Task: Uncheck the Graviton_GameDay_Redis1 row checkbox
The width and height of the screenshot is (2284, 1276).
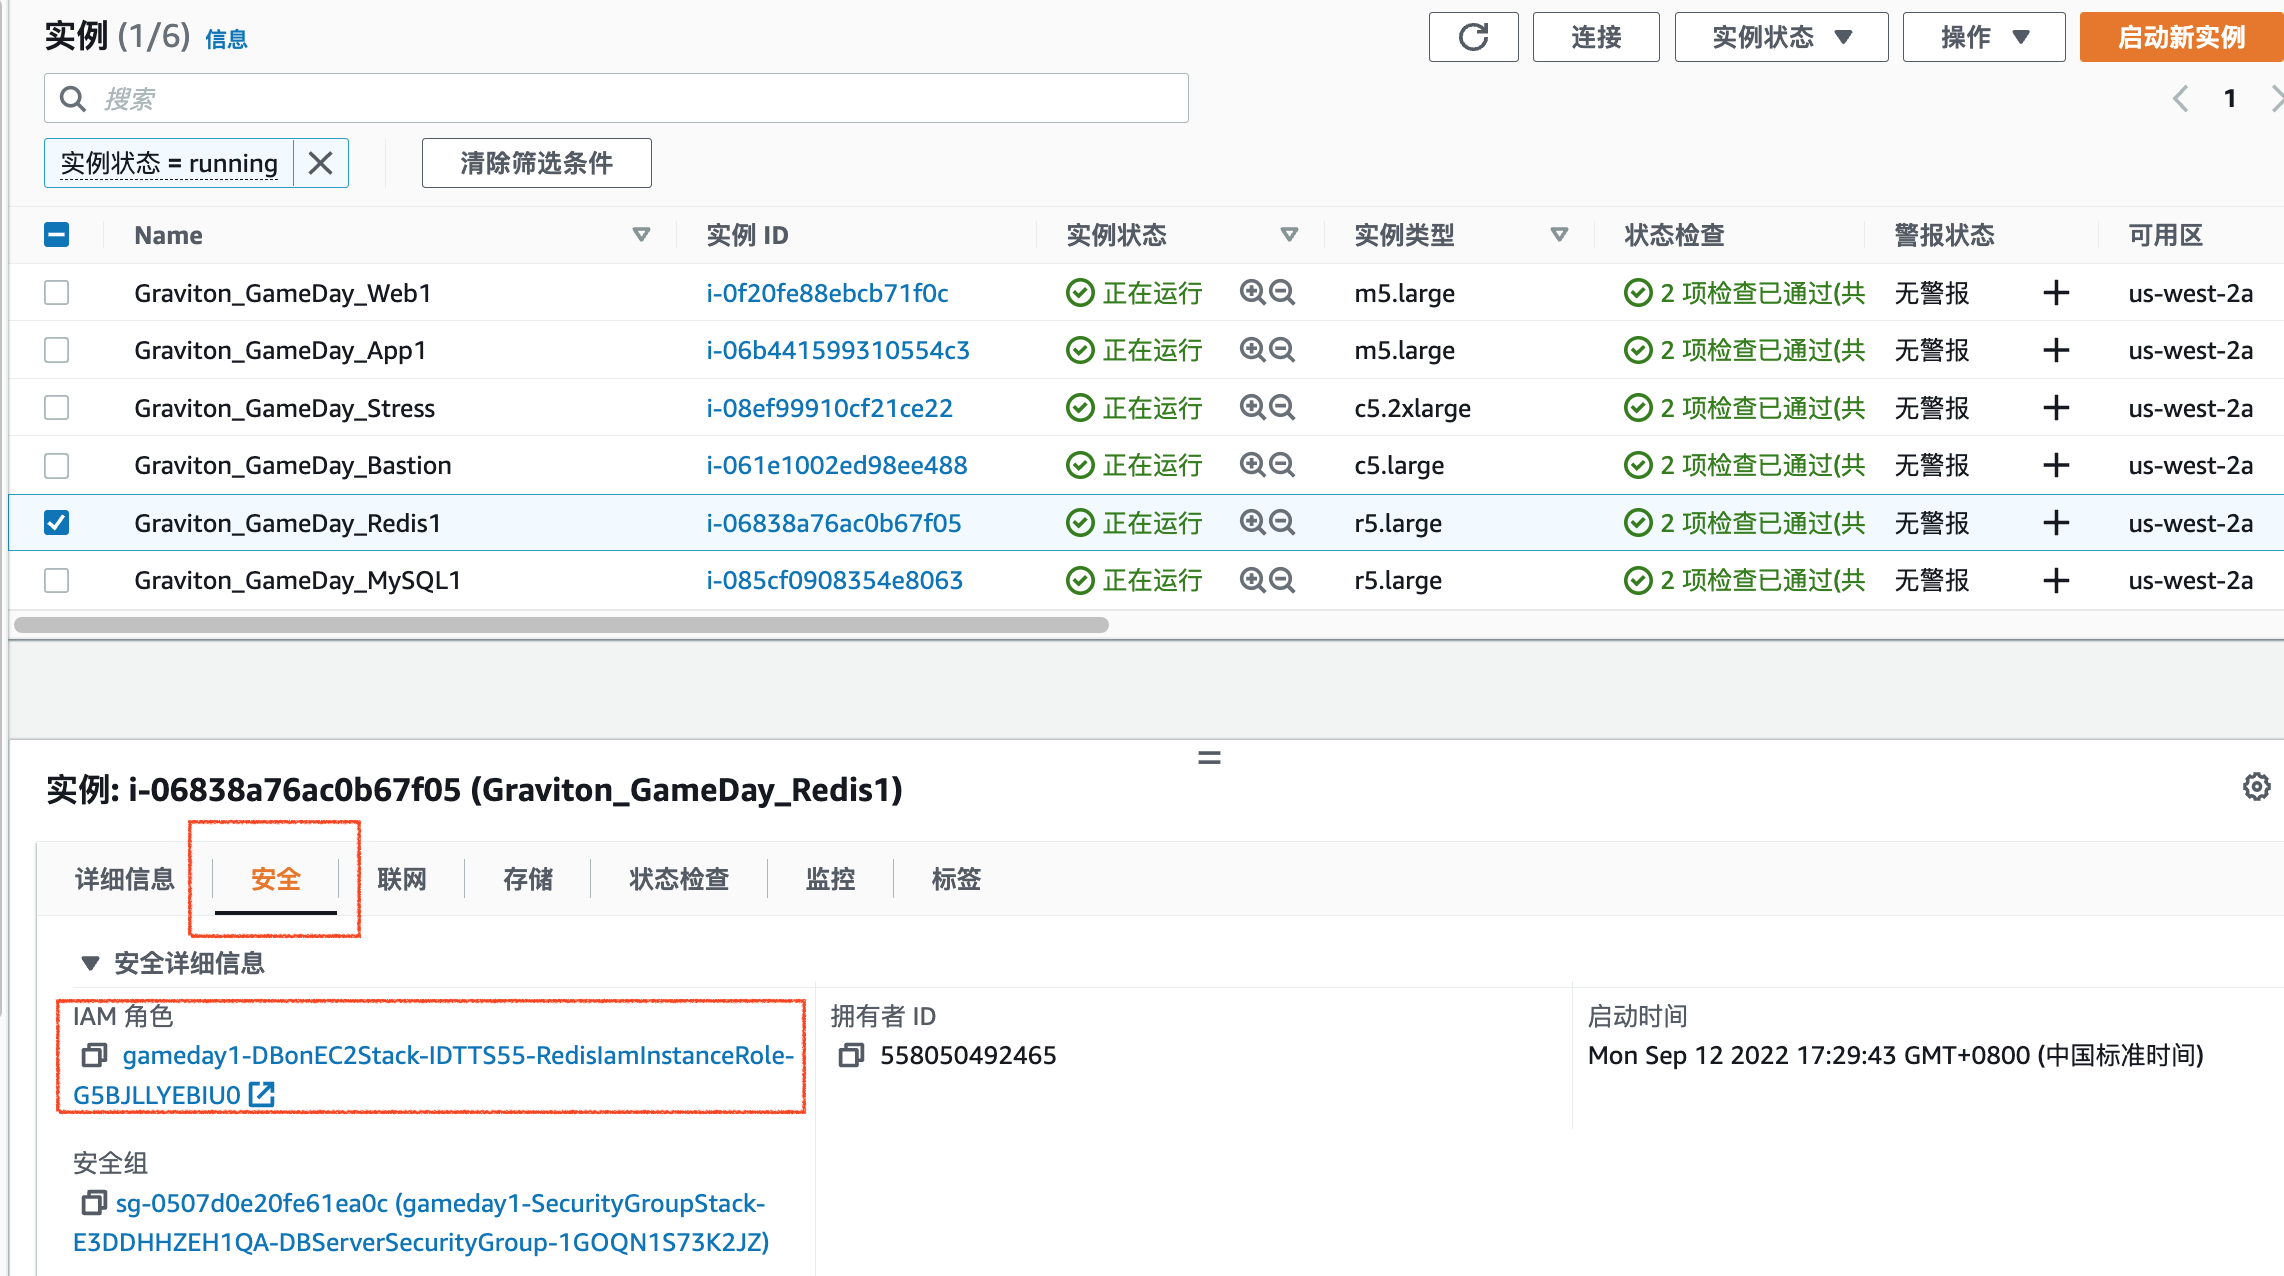Action: (57, 523)
